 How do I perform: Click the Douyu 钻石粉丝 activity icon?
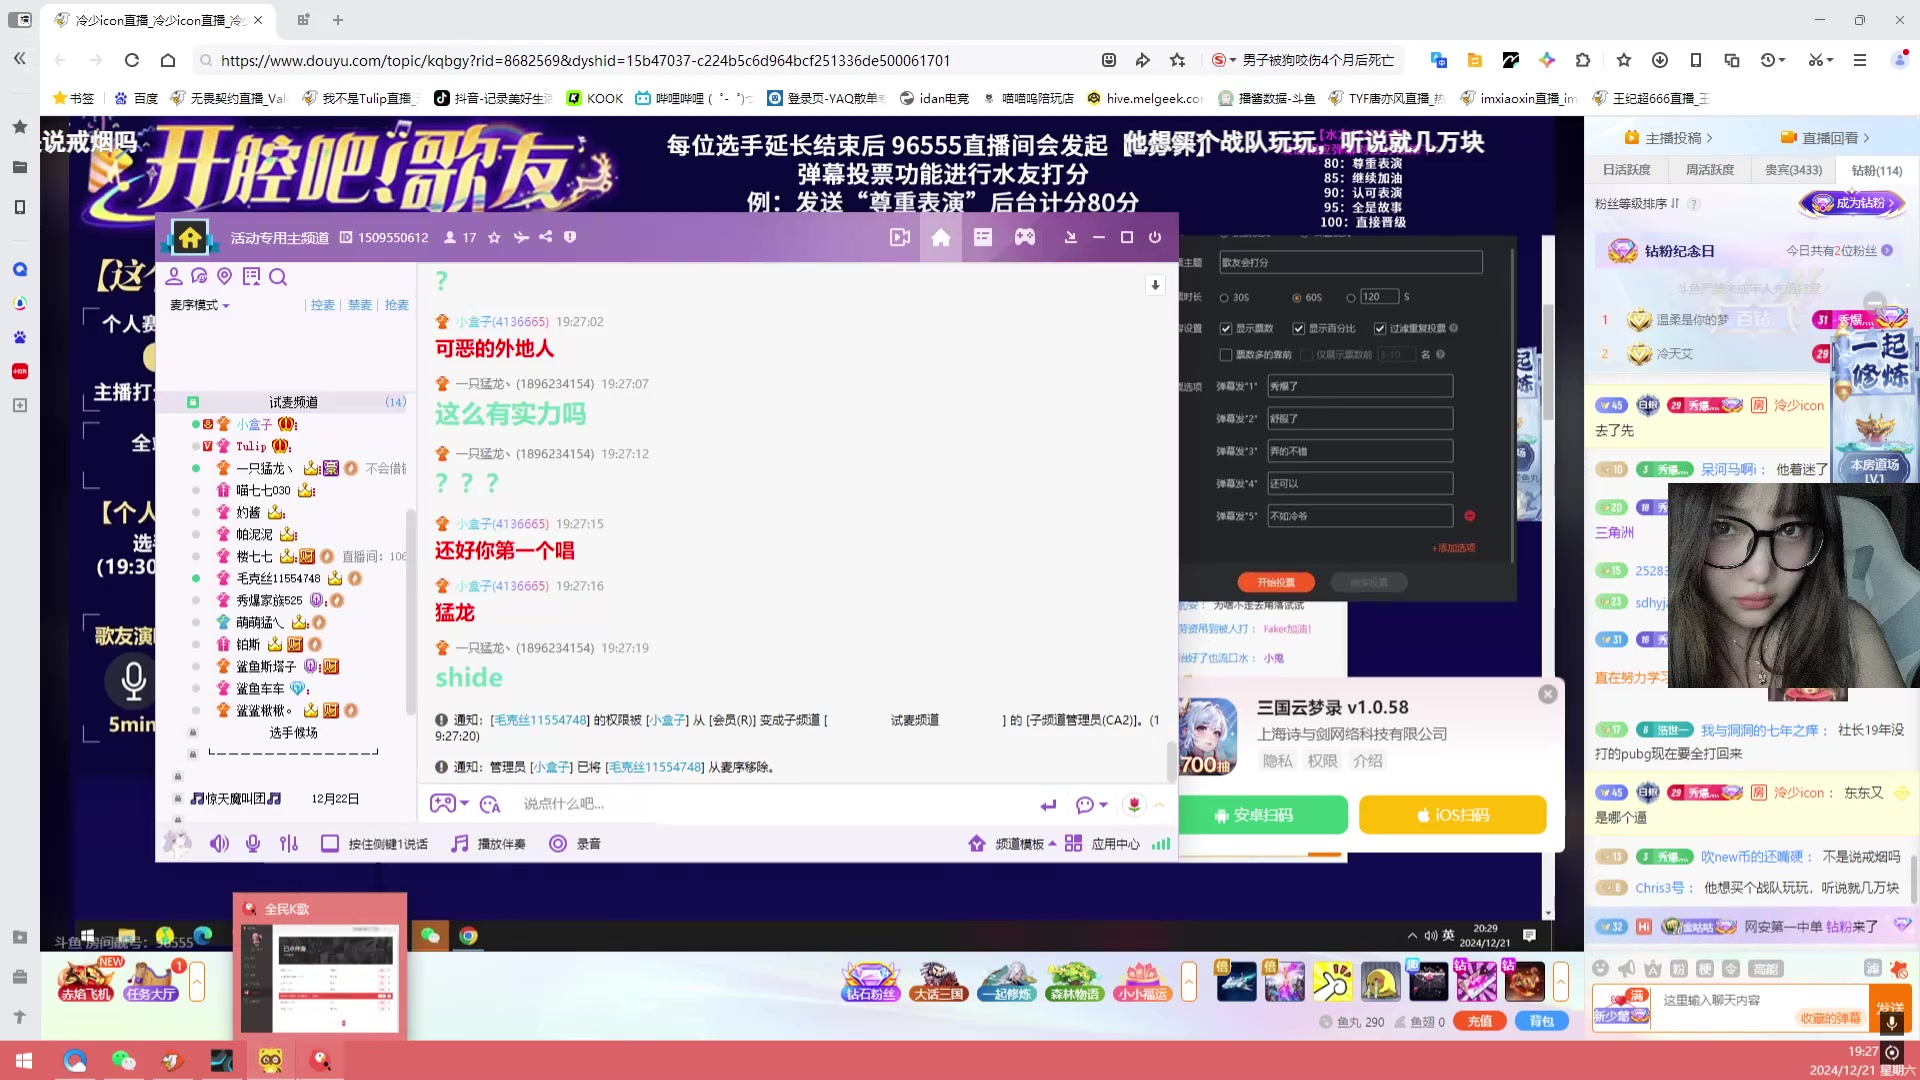(871, 981)
